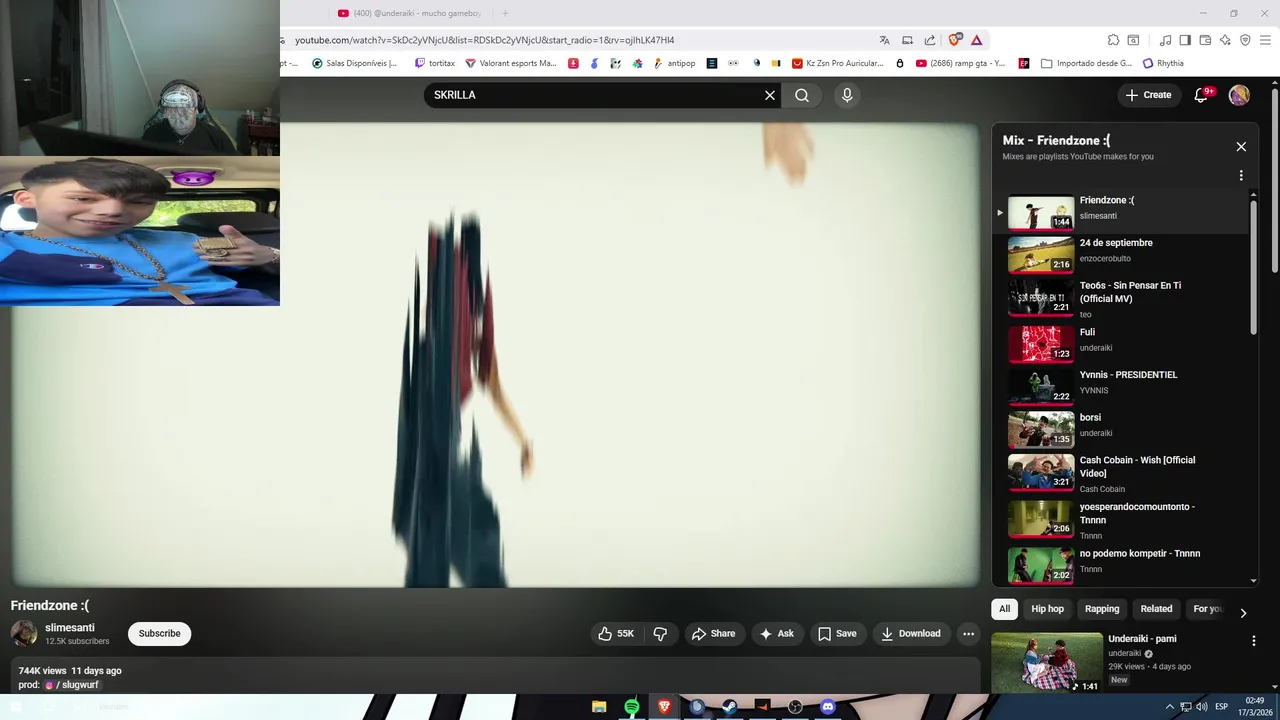This screenshot has height=720, width=1280.
Task: Click share icon in address bar
Action: click(930, 40)
